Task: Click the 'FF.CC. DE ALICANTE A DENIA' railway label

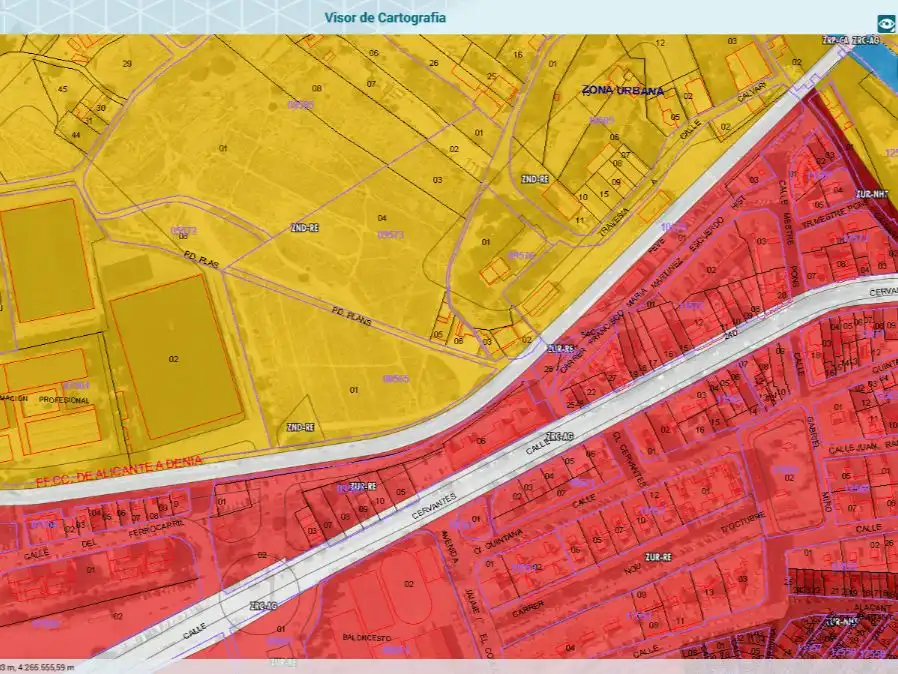Action: 119,471
